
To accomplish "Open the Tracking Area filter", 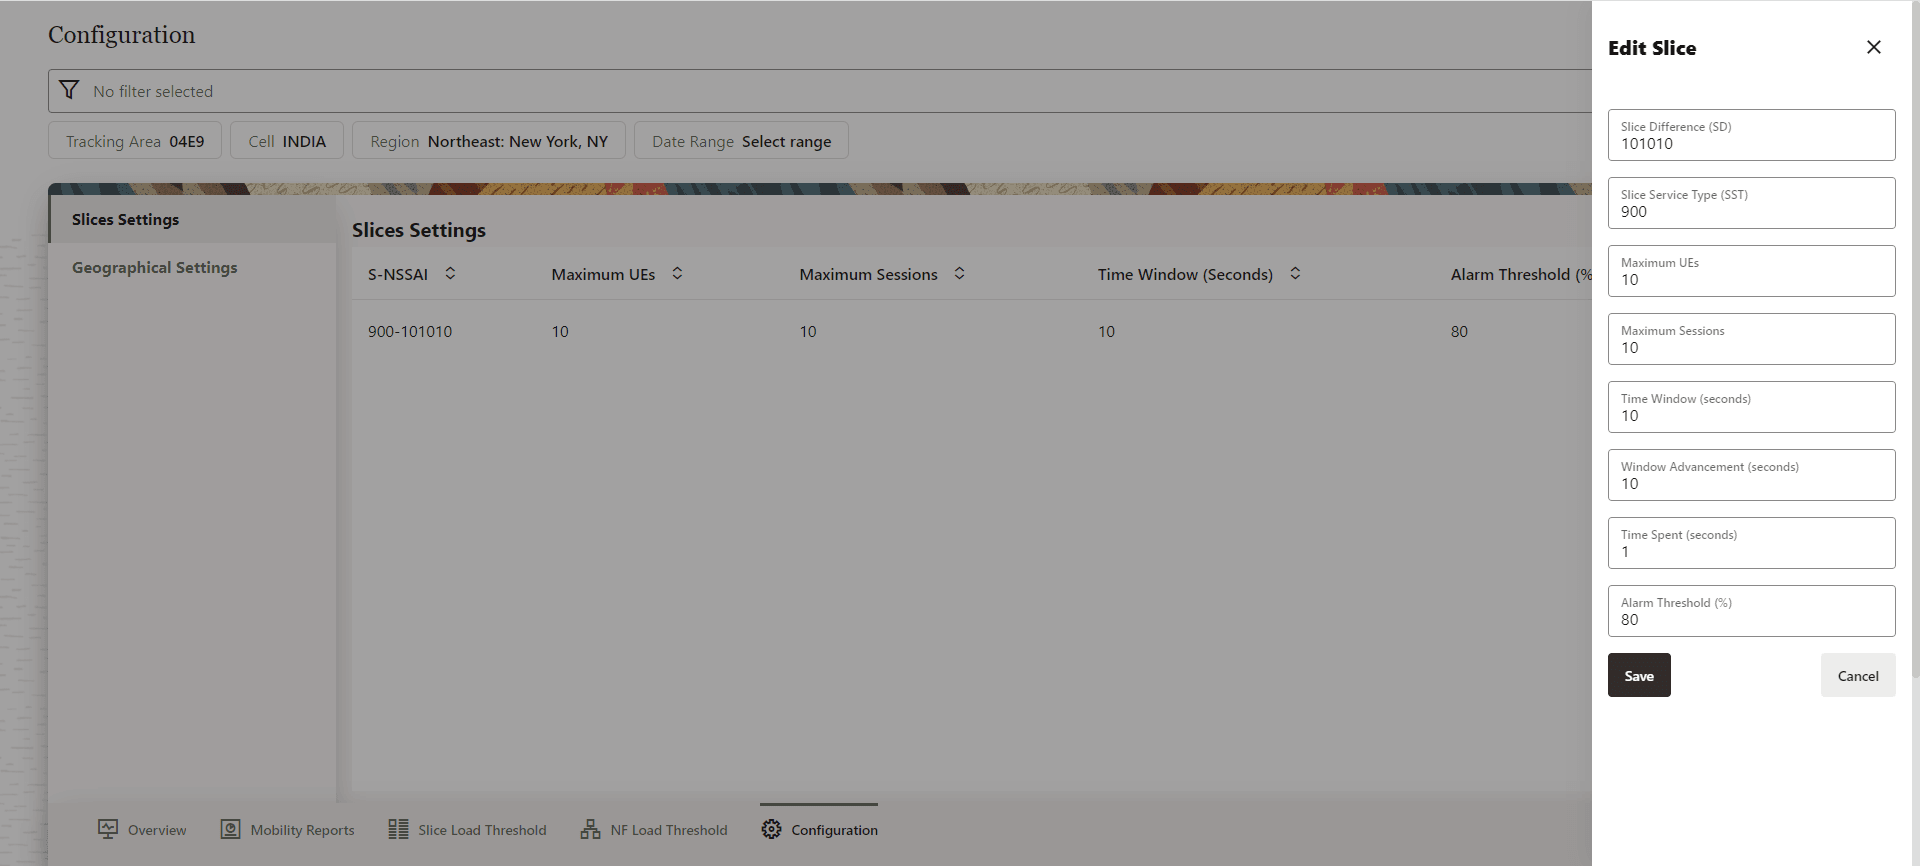I will click(x=135, y=141).
